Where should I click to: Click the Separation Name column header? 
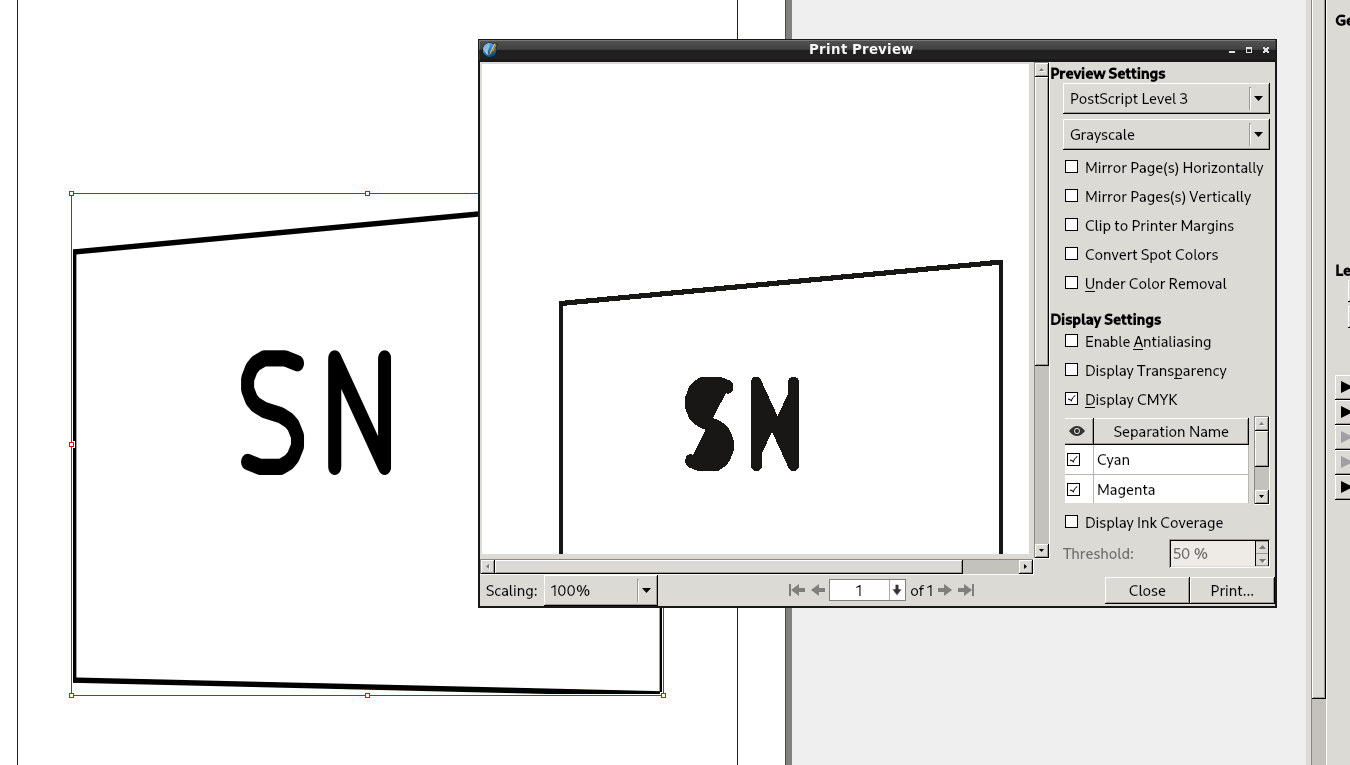coord(1170,432)
